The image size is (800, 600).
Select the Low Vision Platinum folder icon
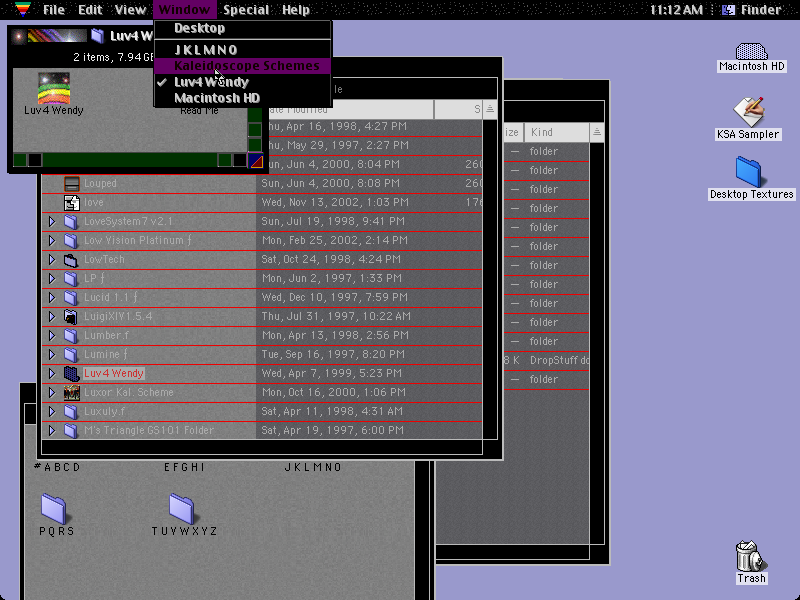point(71,240)
